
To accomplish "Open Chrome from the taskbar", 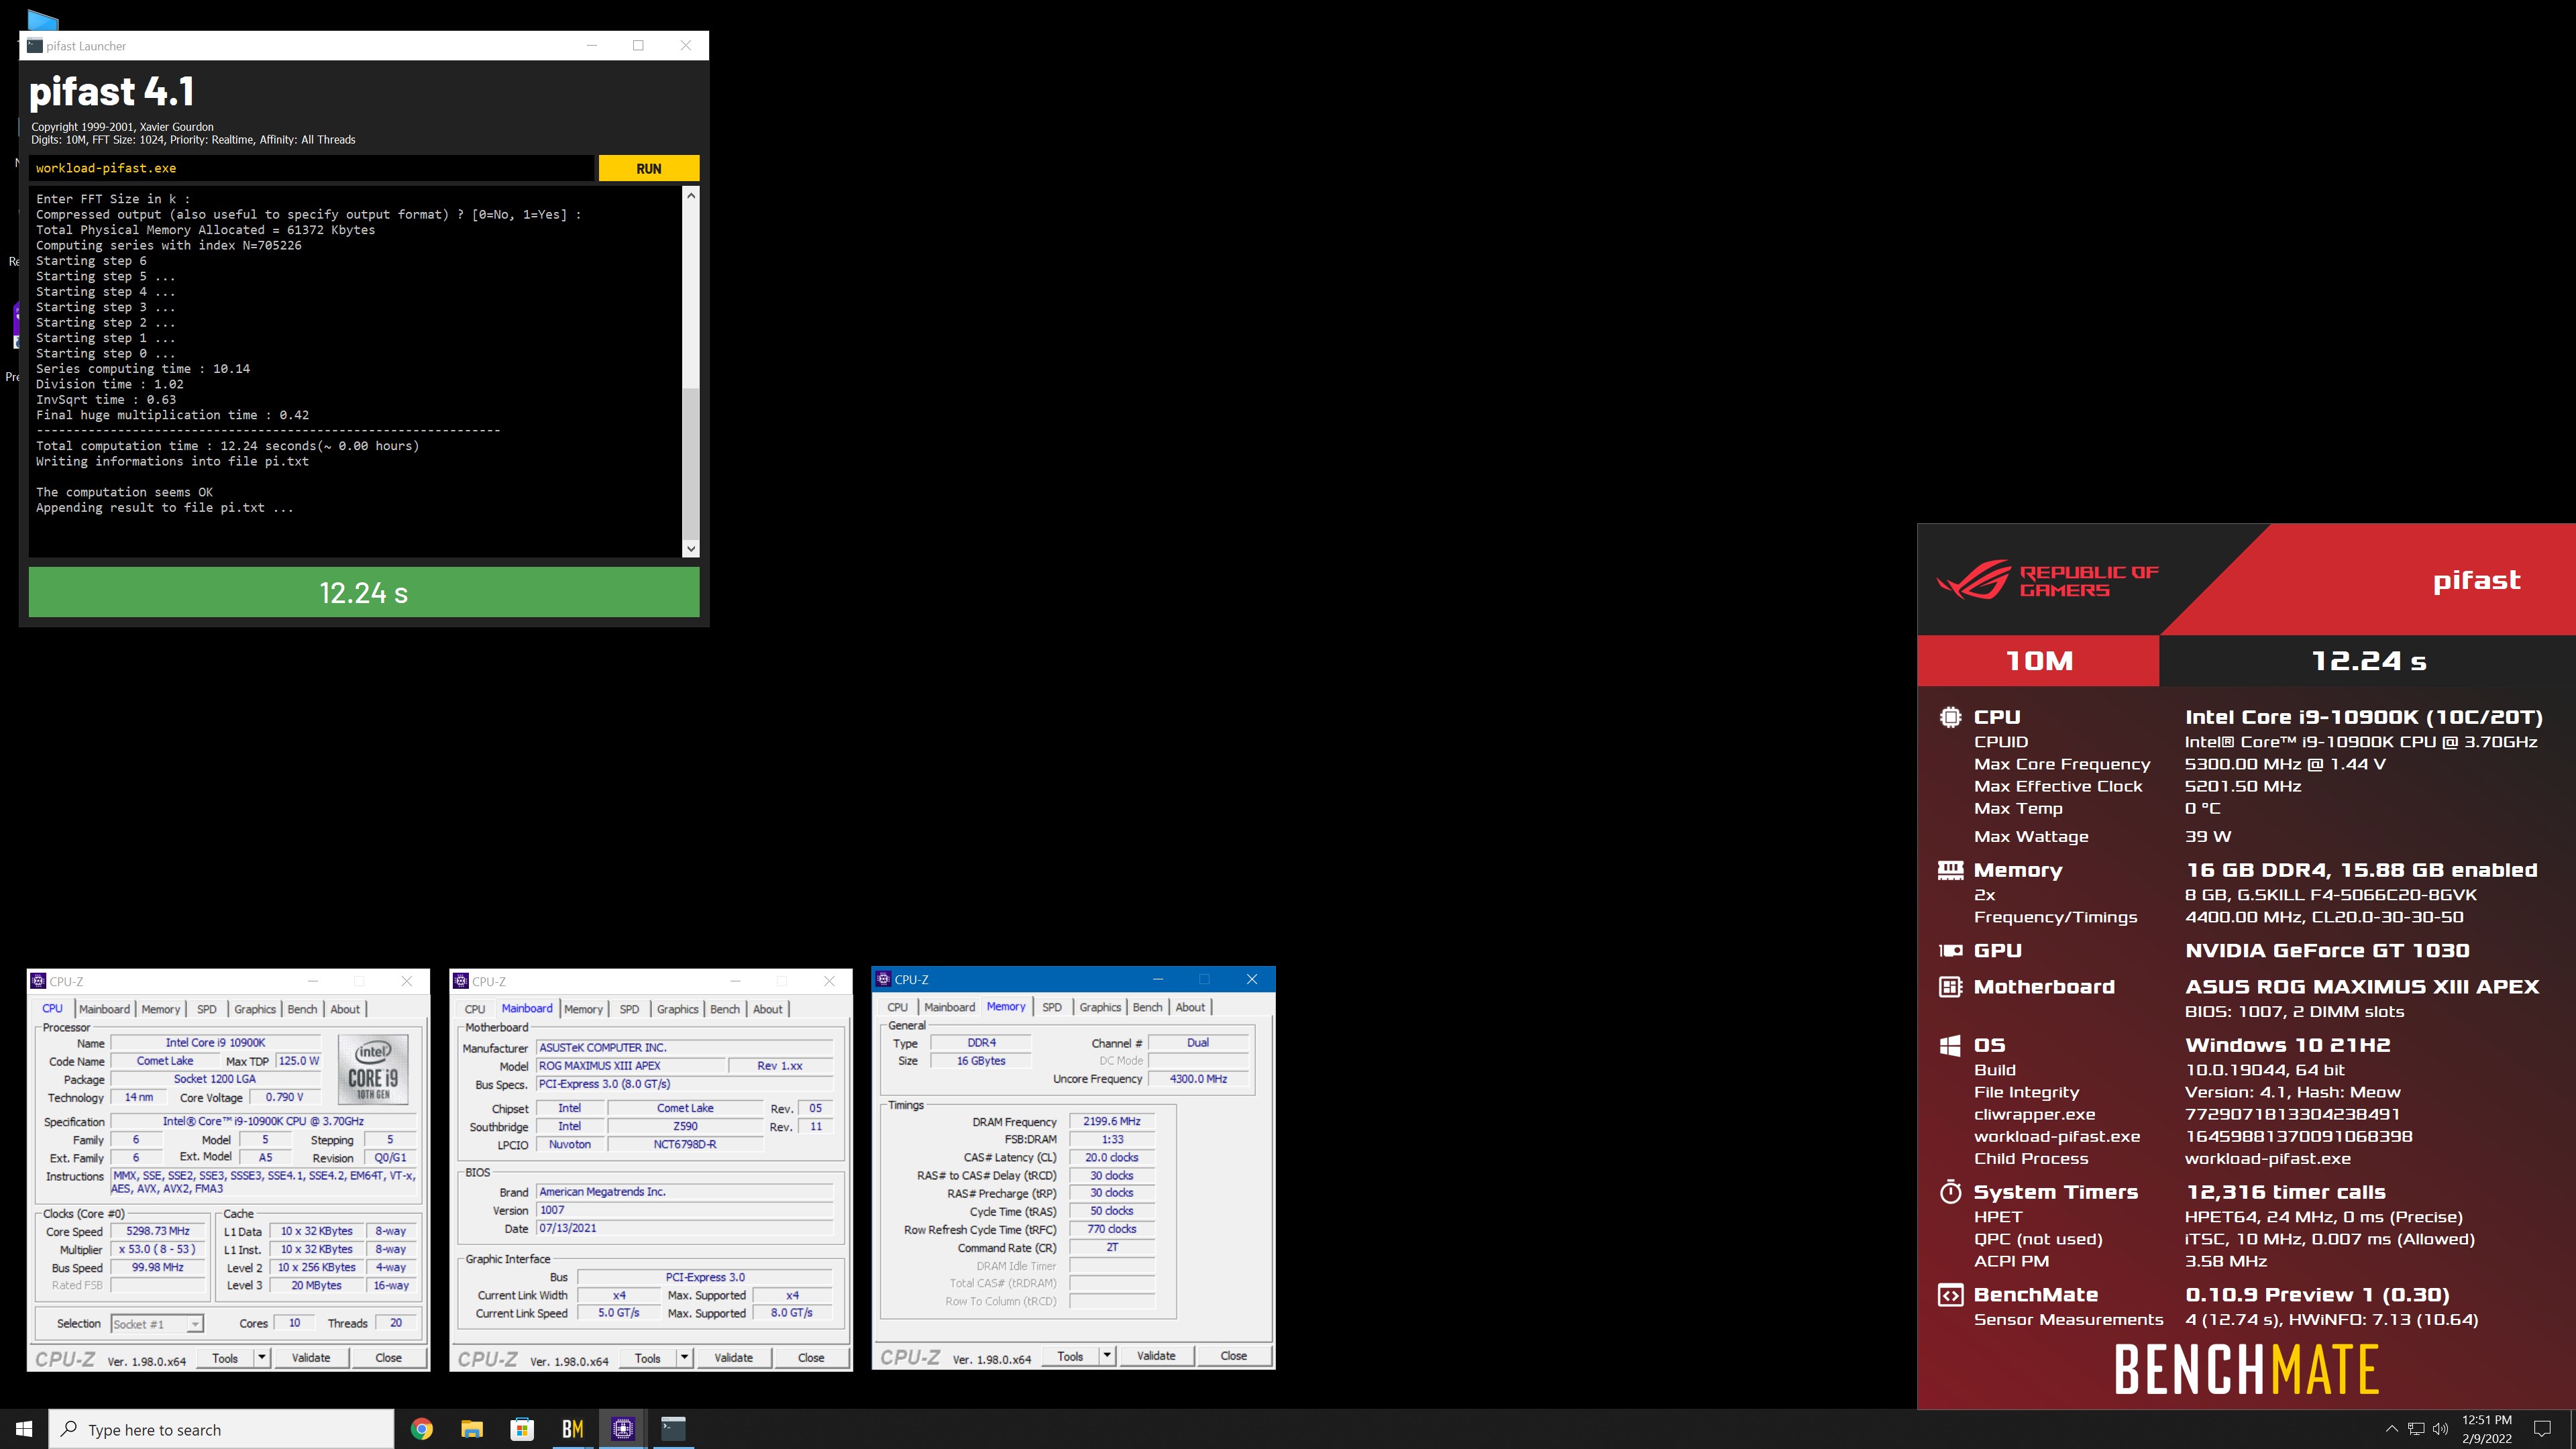I will (422, 1429).
